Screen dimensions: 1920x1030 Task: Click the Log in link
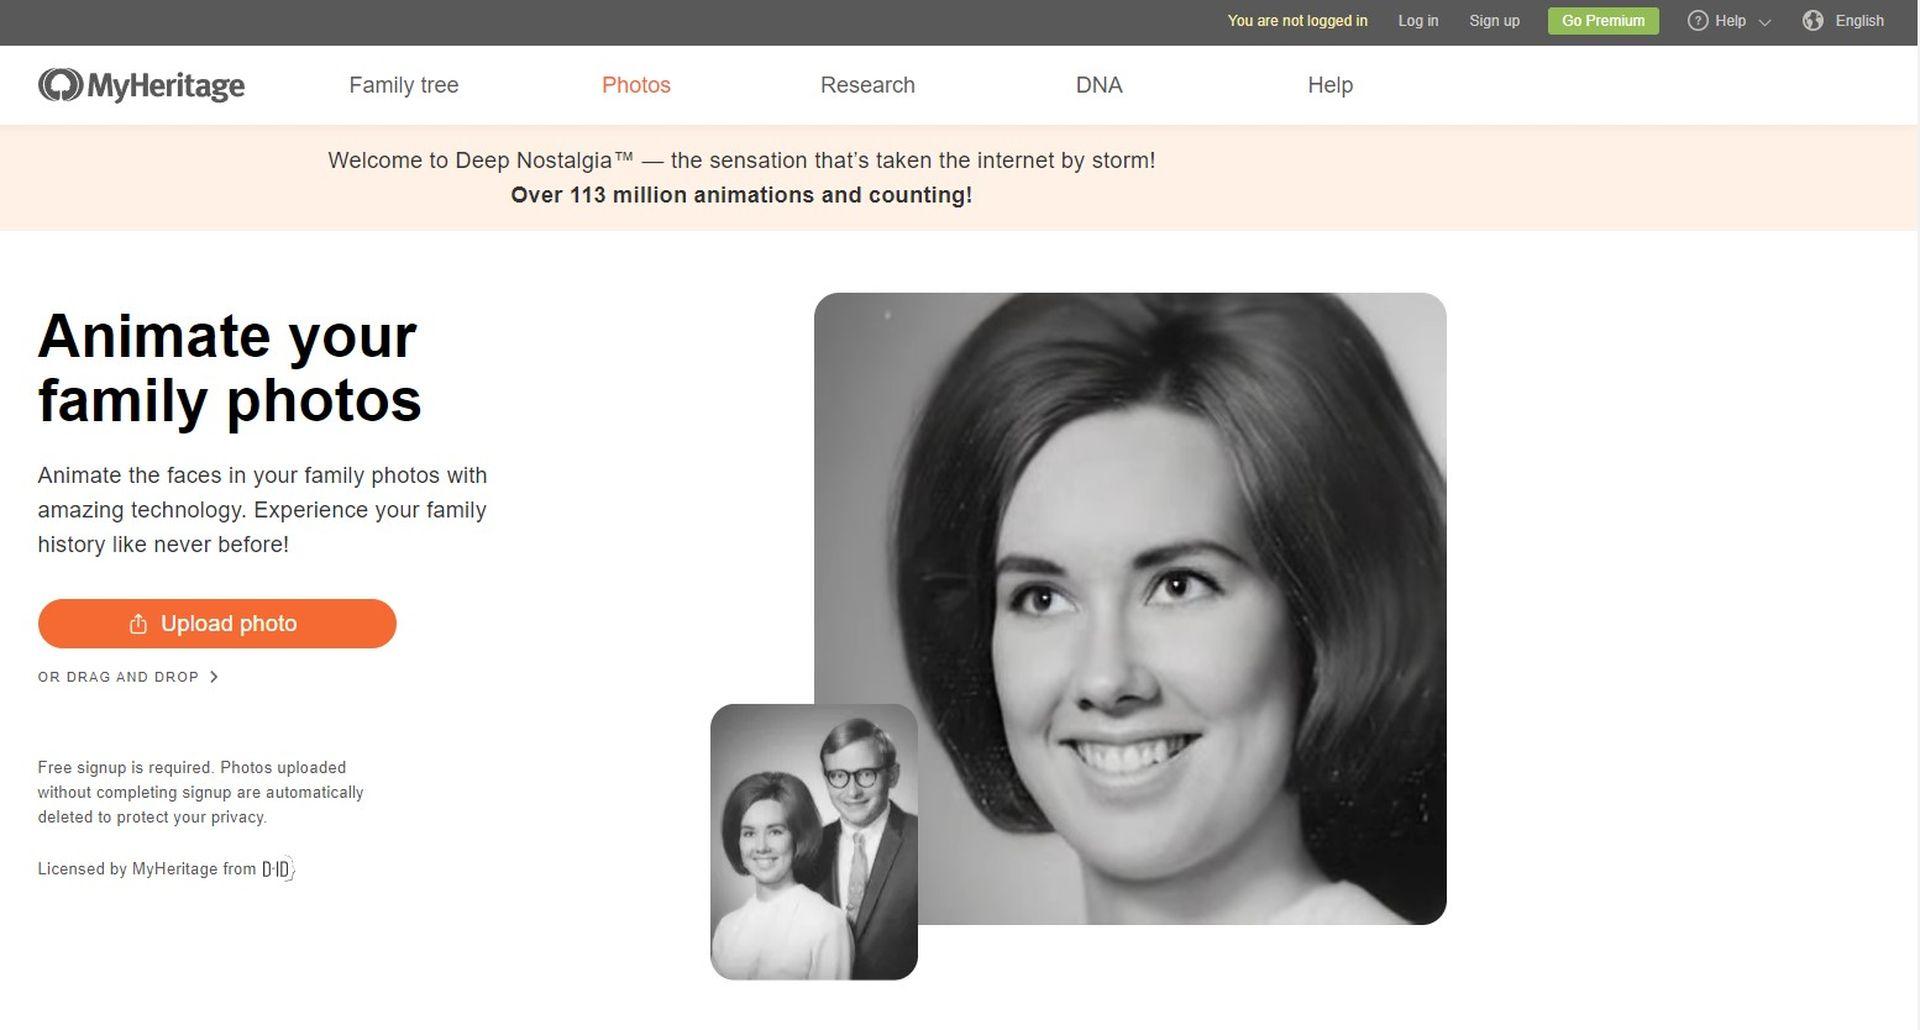point(1418,21)
